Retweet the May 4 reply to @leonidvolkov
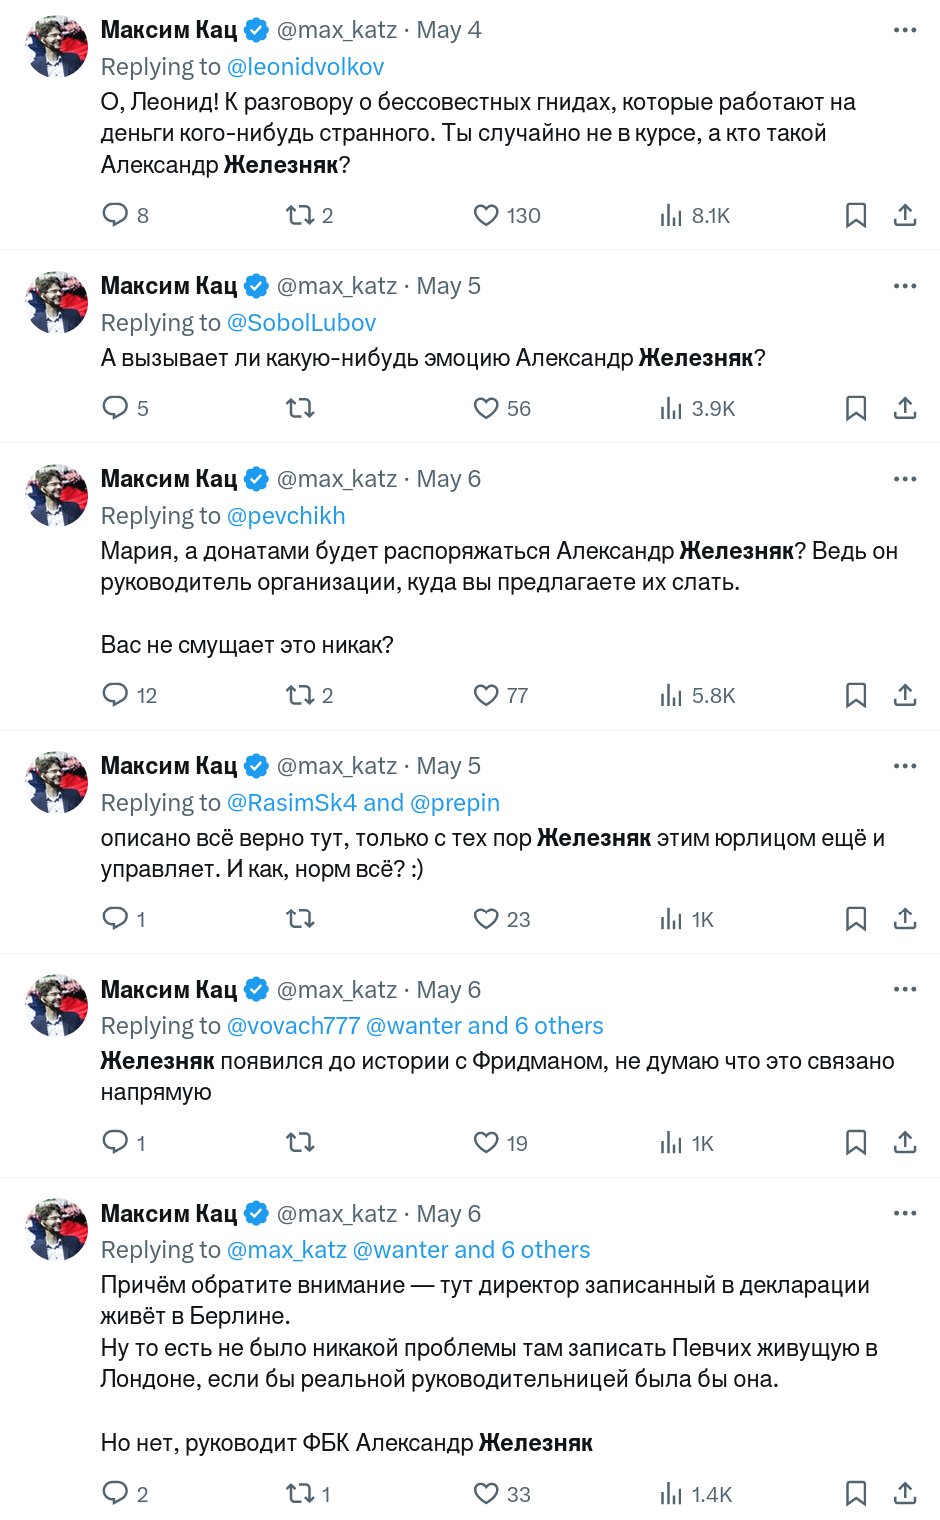940x1520 pixels. pyautogui.click(x=300, y=215)
